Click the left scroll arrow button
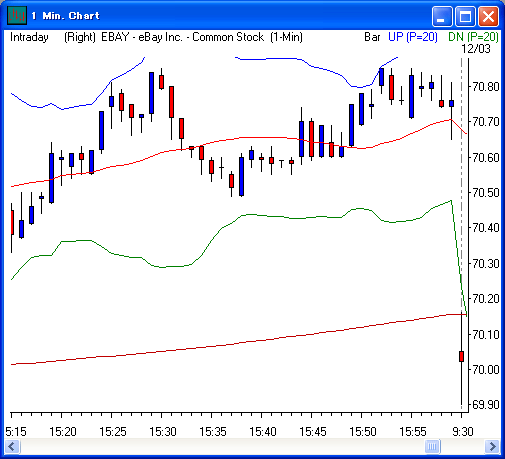This screenshot has width=505, height=459. [12, 446]
